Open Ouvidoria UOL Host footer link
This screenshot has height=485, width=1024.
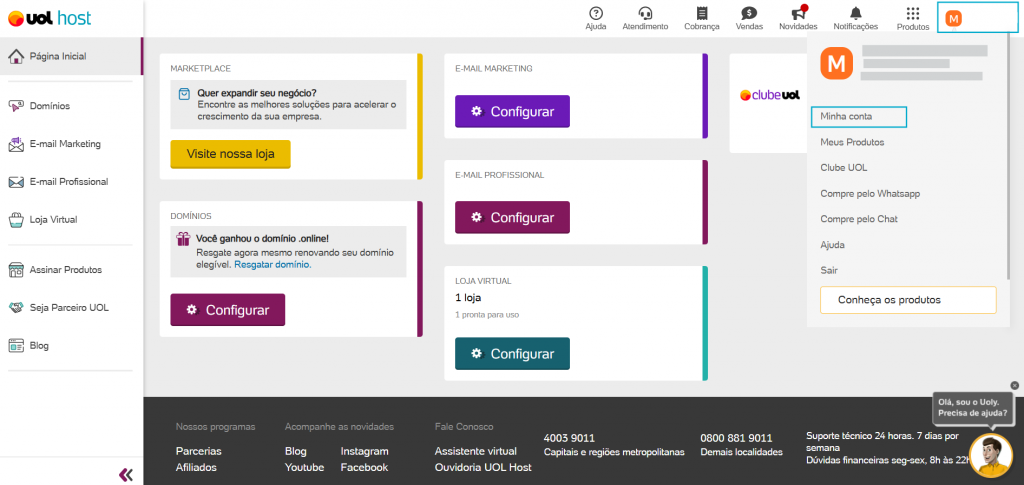click(483, 467)
